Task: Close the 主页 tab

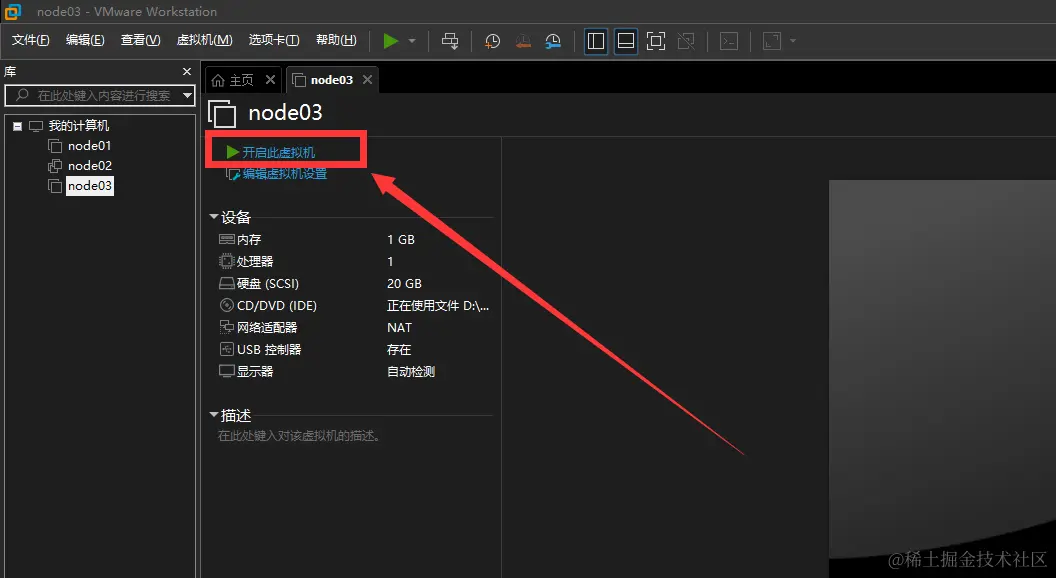Action: 270,79
